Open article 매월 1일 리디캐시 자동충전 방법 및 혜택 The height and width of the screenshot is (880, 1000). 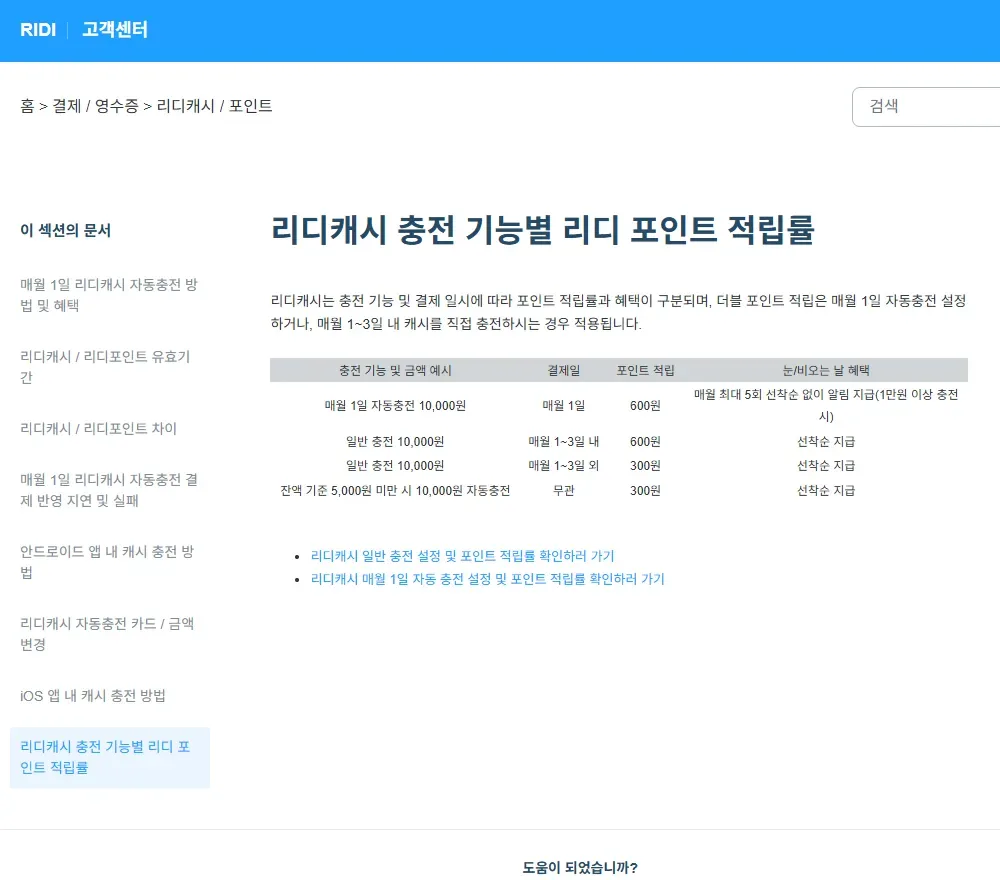coord(109,295)
